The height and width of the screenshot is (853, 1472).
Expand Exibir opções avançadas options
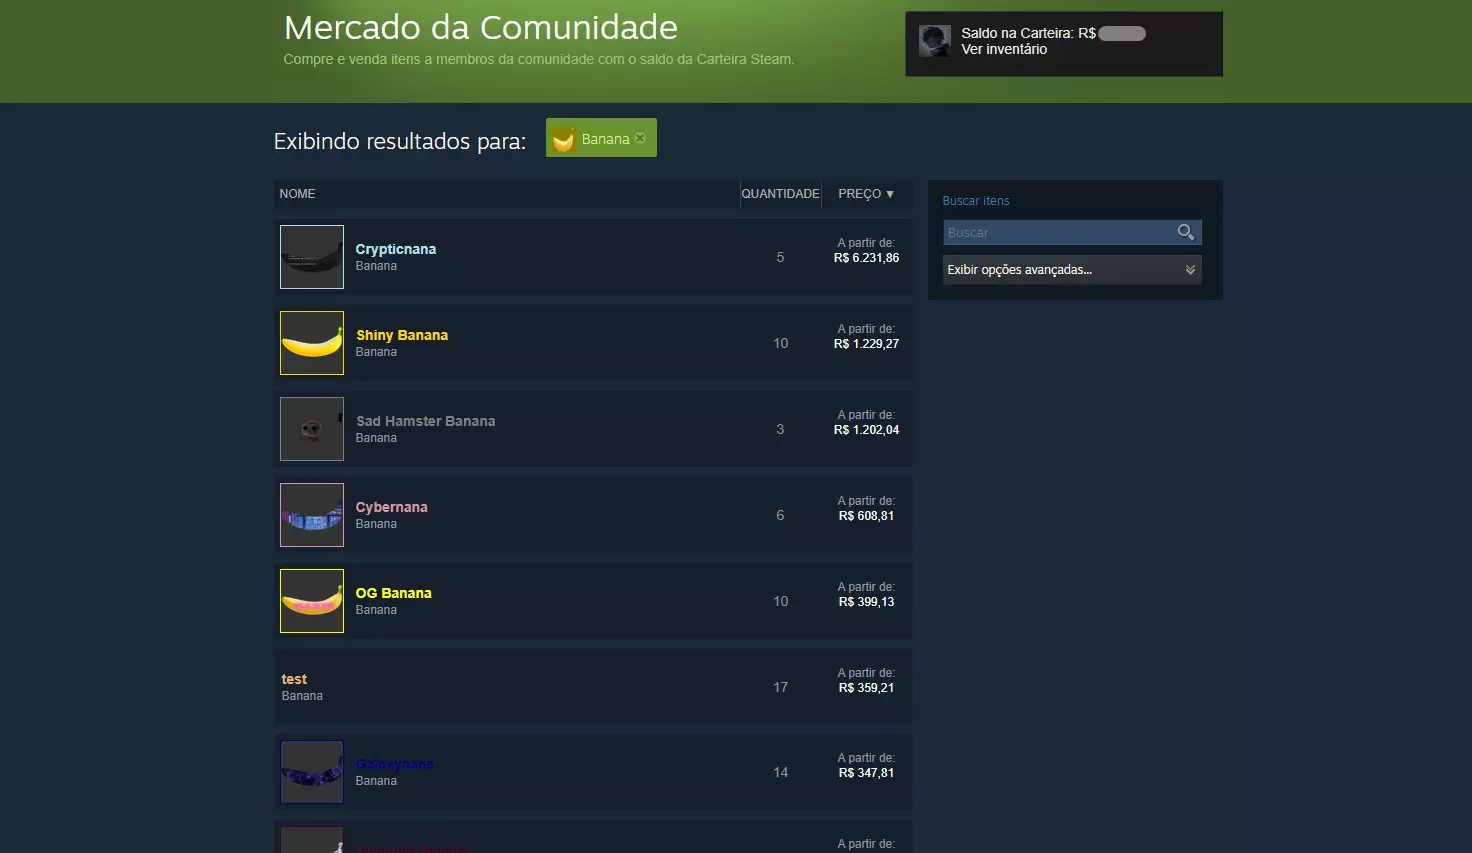[1072, 270]
